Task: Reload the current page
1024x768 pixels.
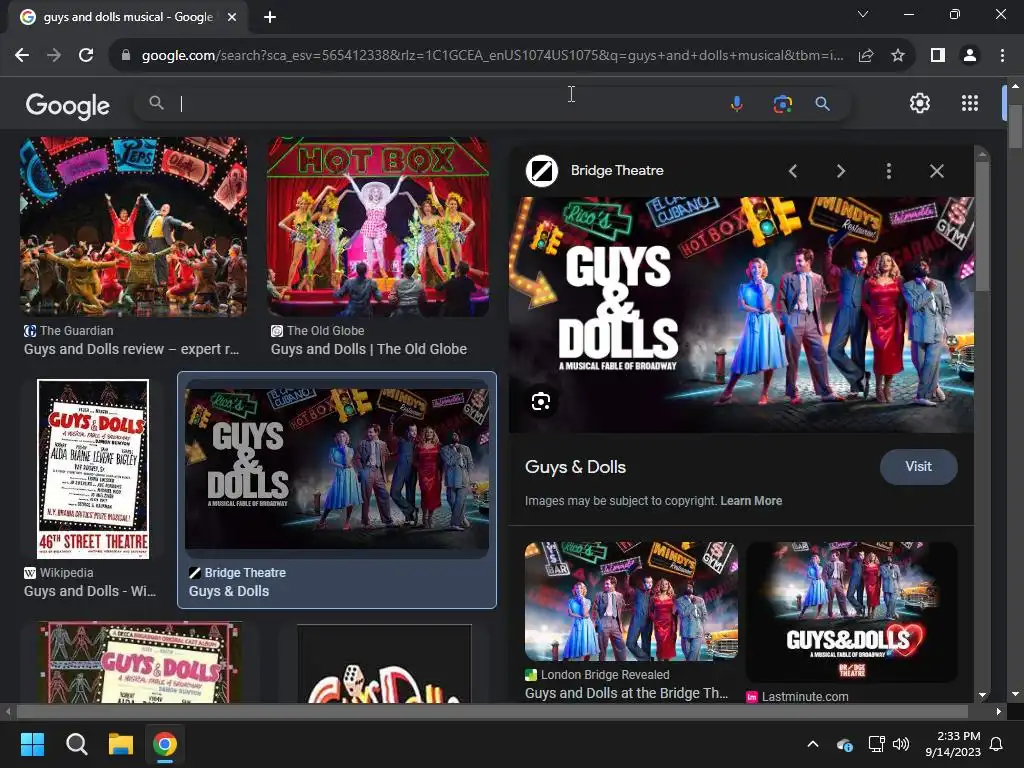Action: (86, 56)
